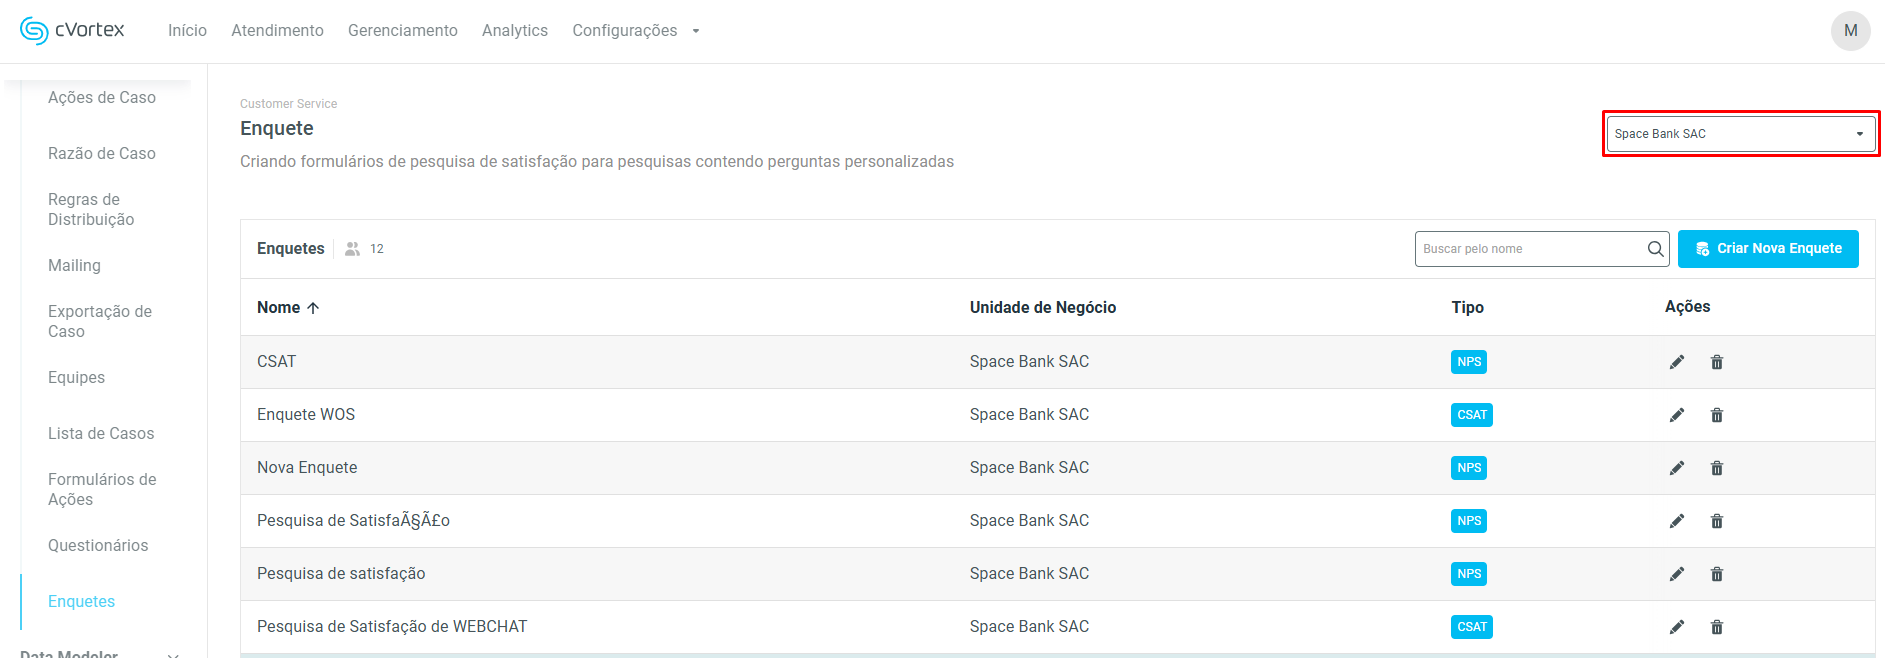Click the search magnifier icon
Viewport: 1885px width, 658px height.
pos(1656,249)
